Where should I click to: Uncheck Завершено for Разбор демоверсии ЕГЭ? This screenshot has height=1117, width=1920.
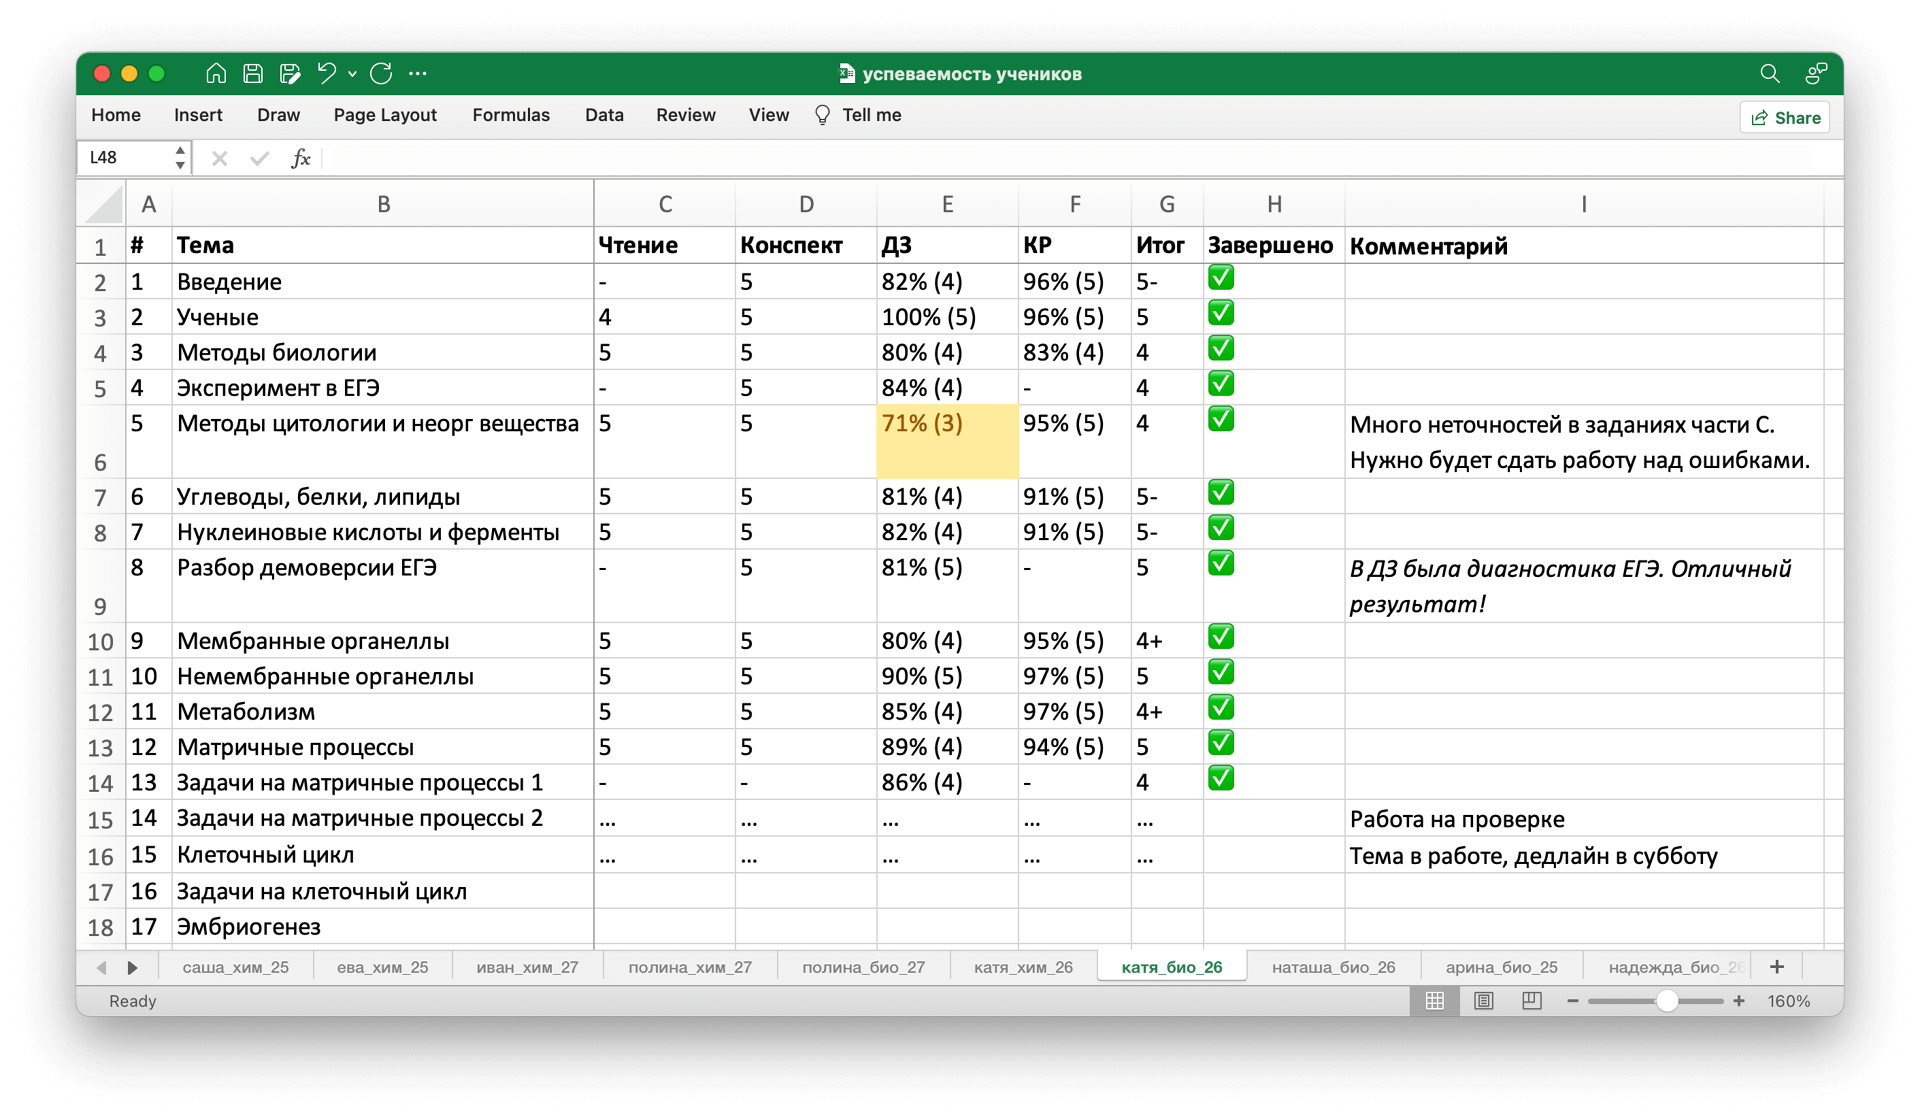coord(1220,564)
